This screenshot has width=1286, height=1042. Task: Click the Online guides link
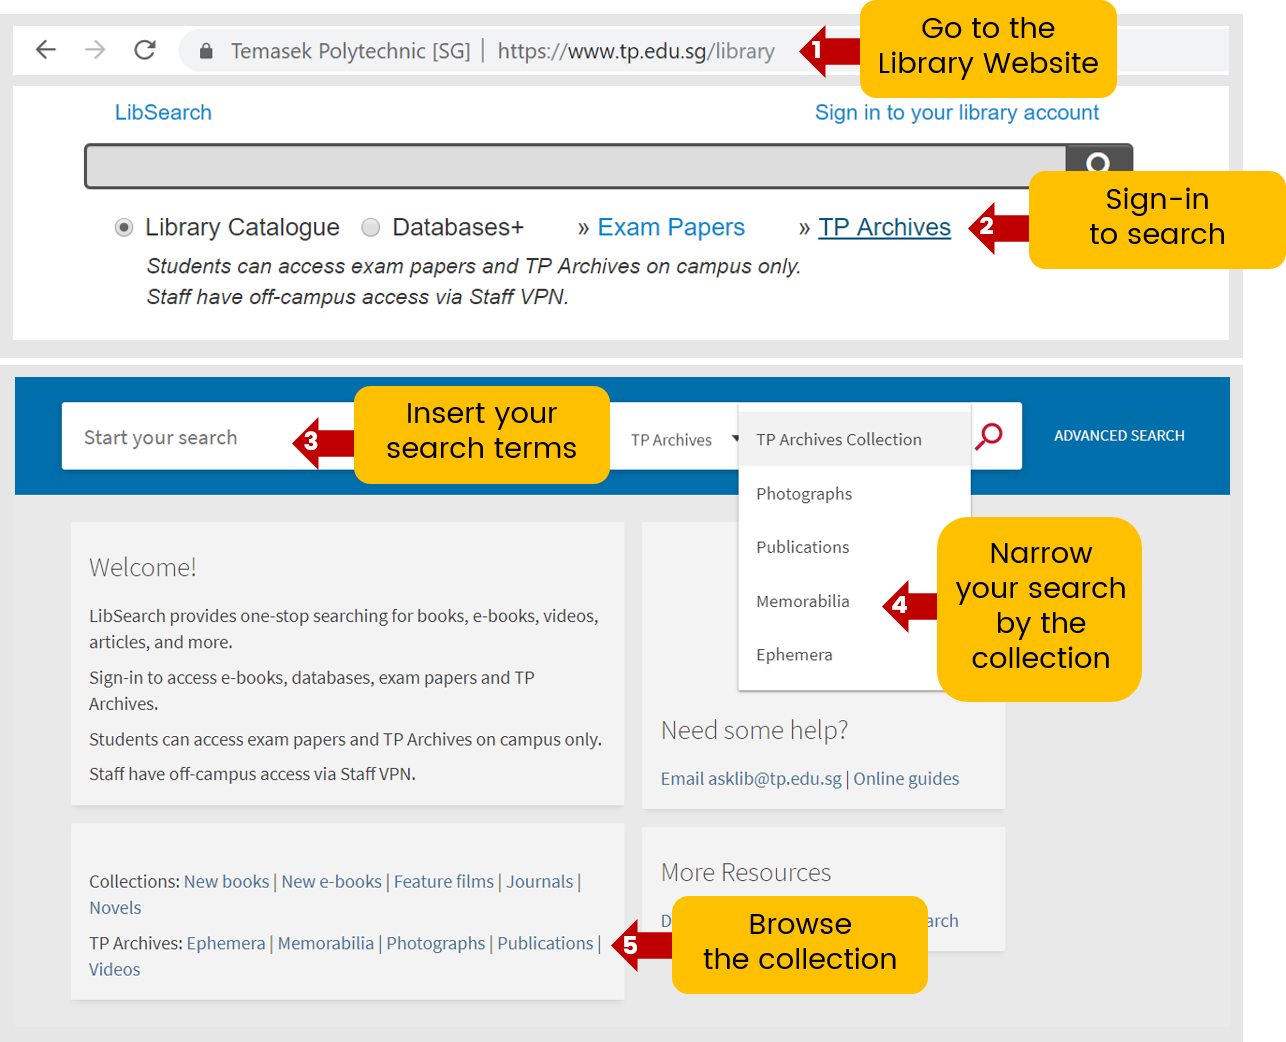(906, 779)
